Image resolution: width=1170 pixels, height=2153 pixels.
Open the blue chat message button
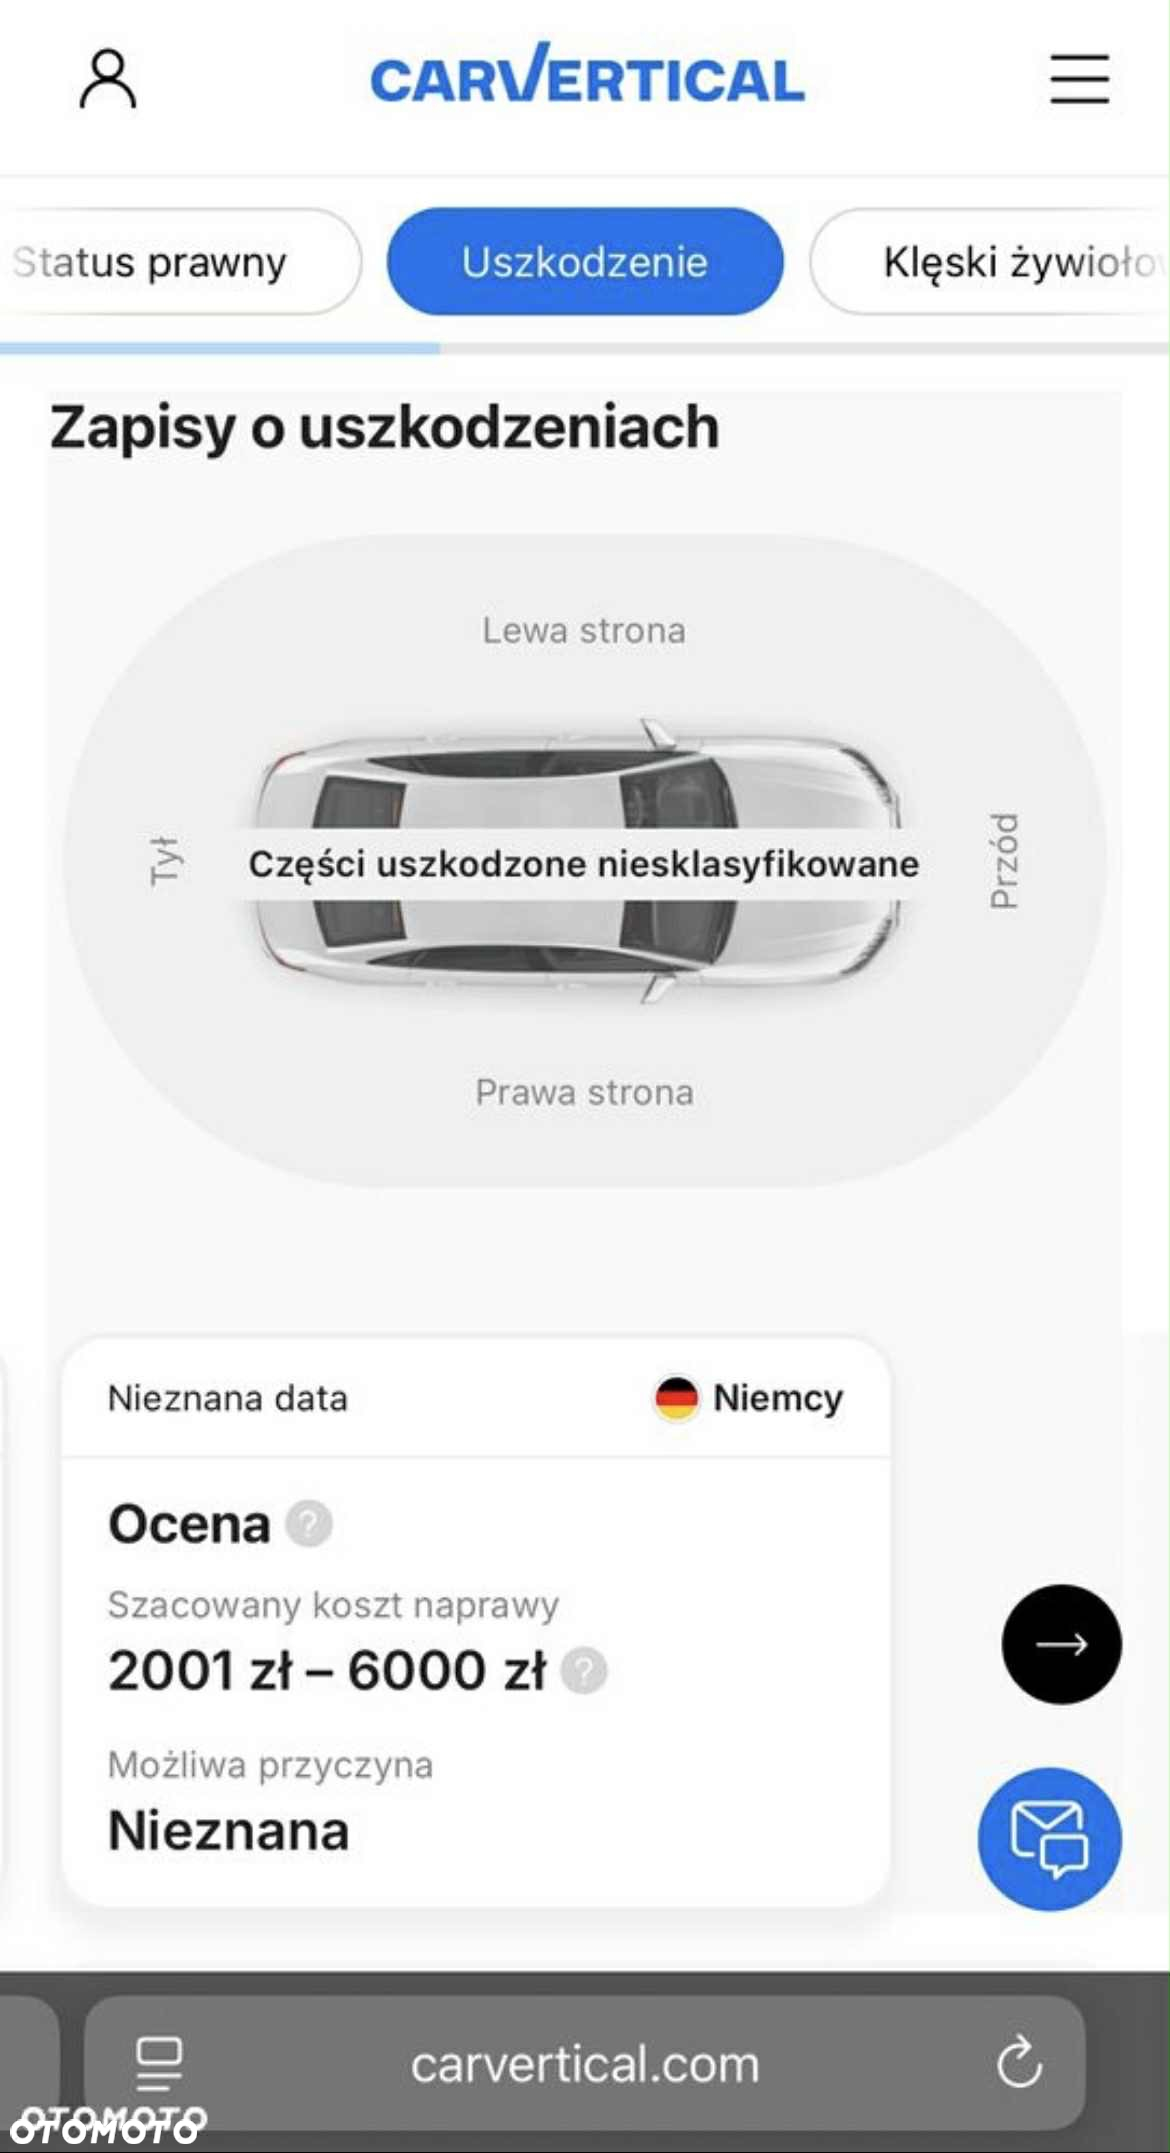pyautogui.click(x=1049, y=1839)
